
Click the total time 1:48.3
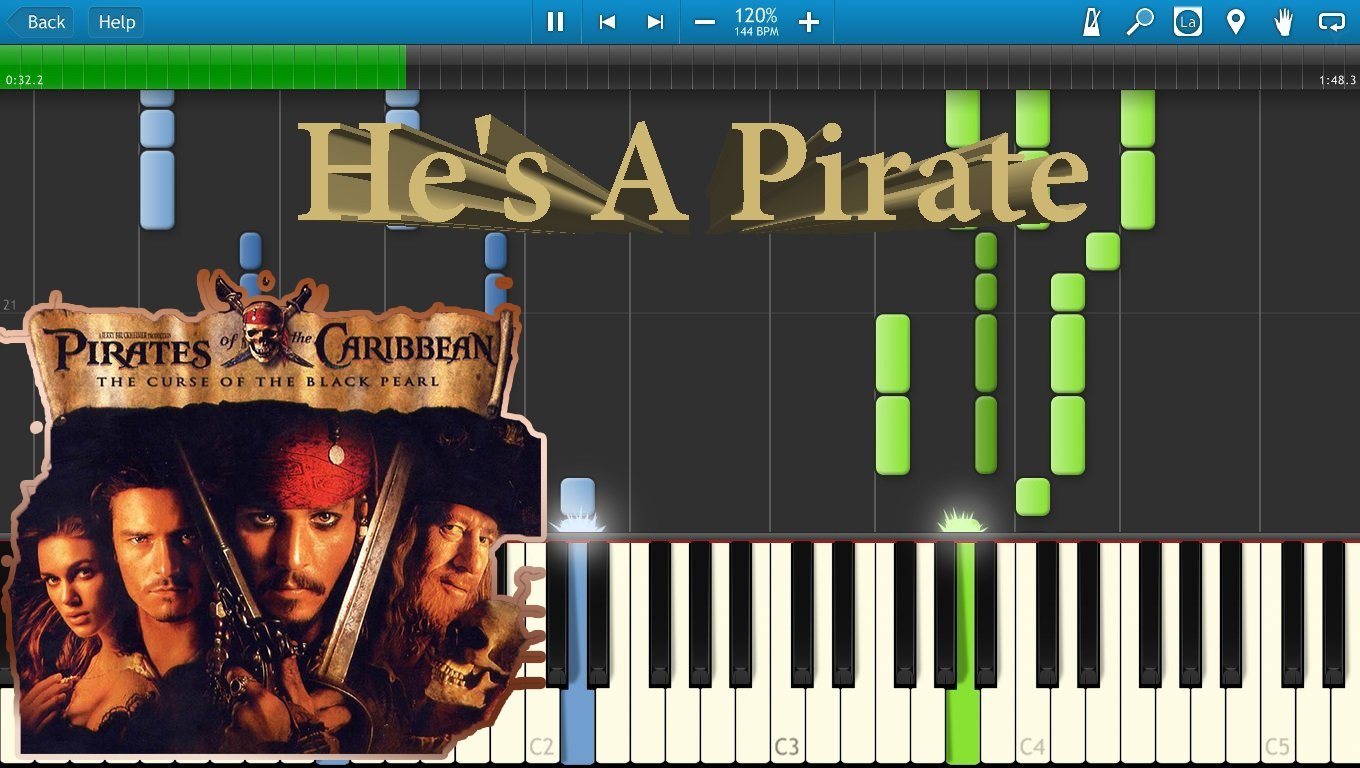pyautogui.click(x=1337, y=80)
